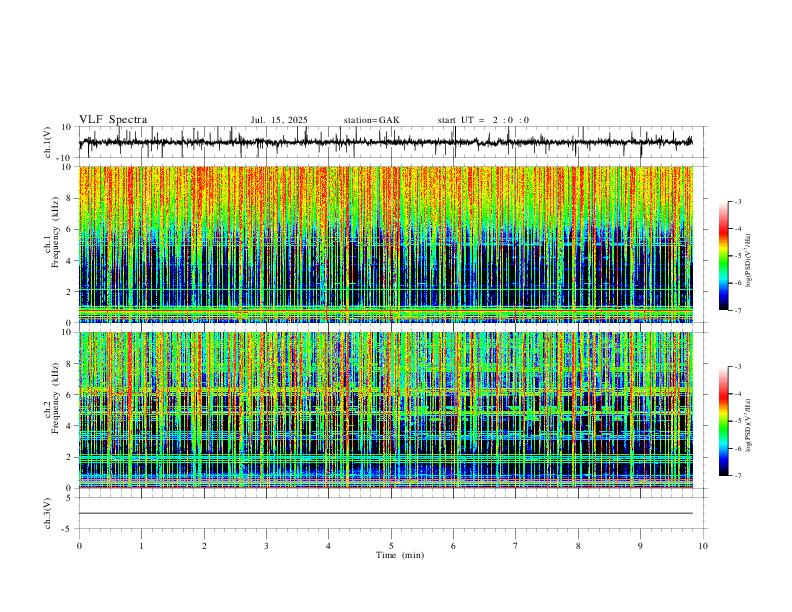The width and height of the screenshot is (792, 612).
Task: Click the upper 'log(PSD)(V²/Hz)' color bar title
Action: click(x=749, y=261)
